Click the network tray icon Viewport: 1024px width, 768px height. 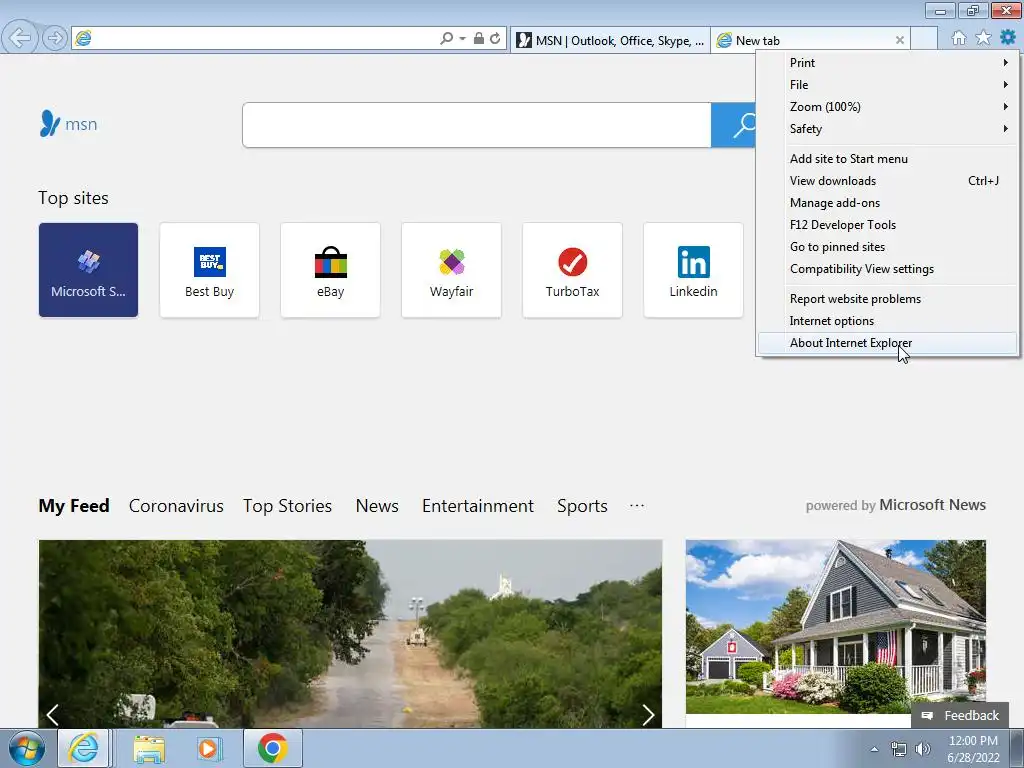coord(899,749)
